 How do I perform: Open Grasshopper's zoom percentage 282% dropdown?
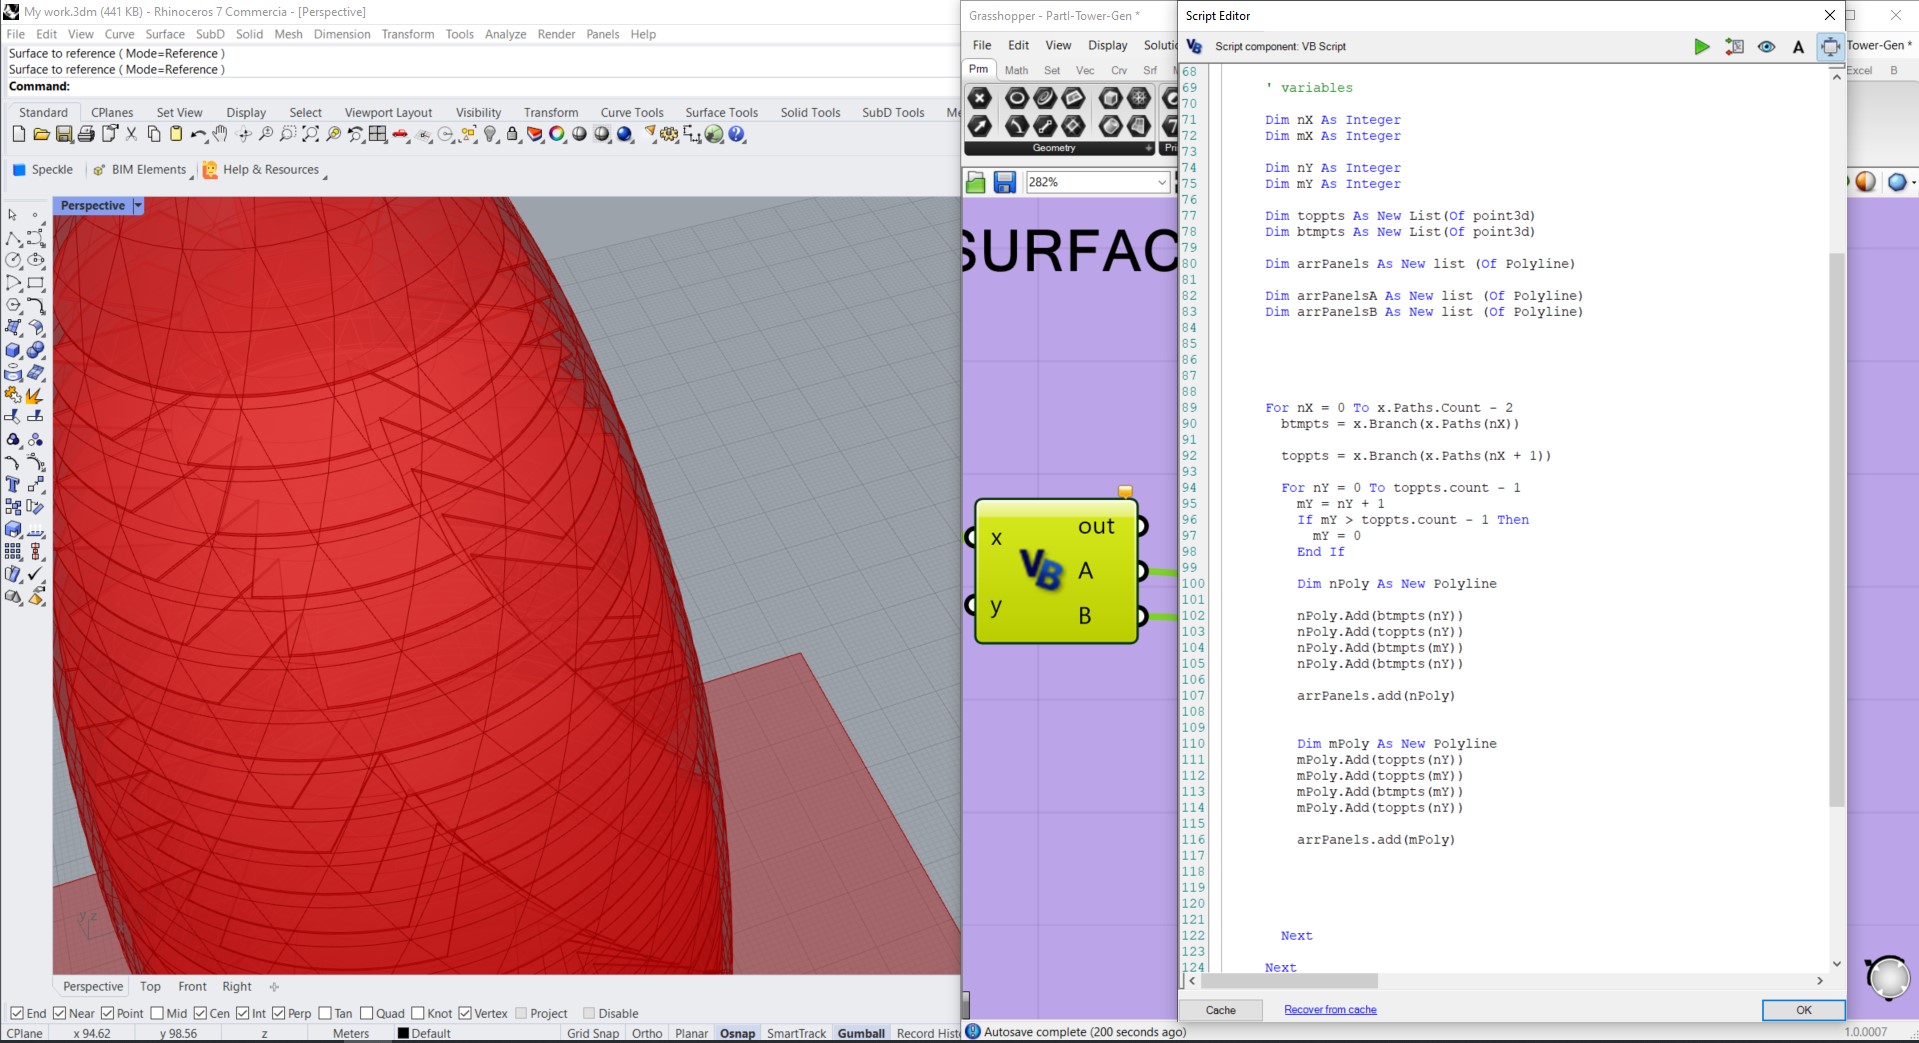click(x=1161, y=182)
